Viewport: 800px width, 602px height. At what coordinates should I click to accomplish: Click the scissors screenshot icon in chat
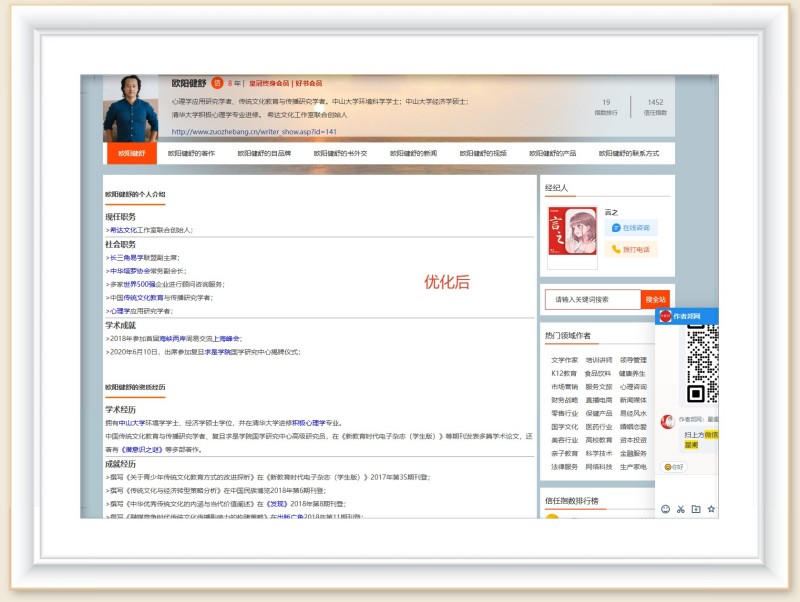click(680, 509)
